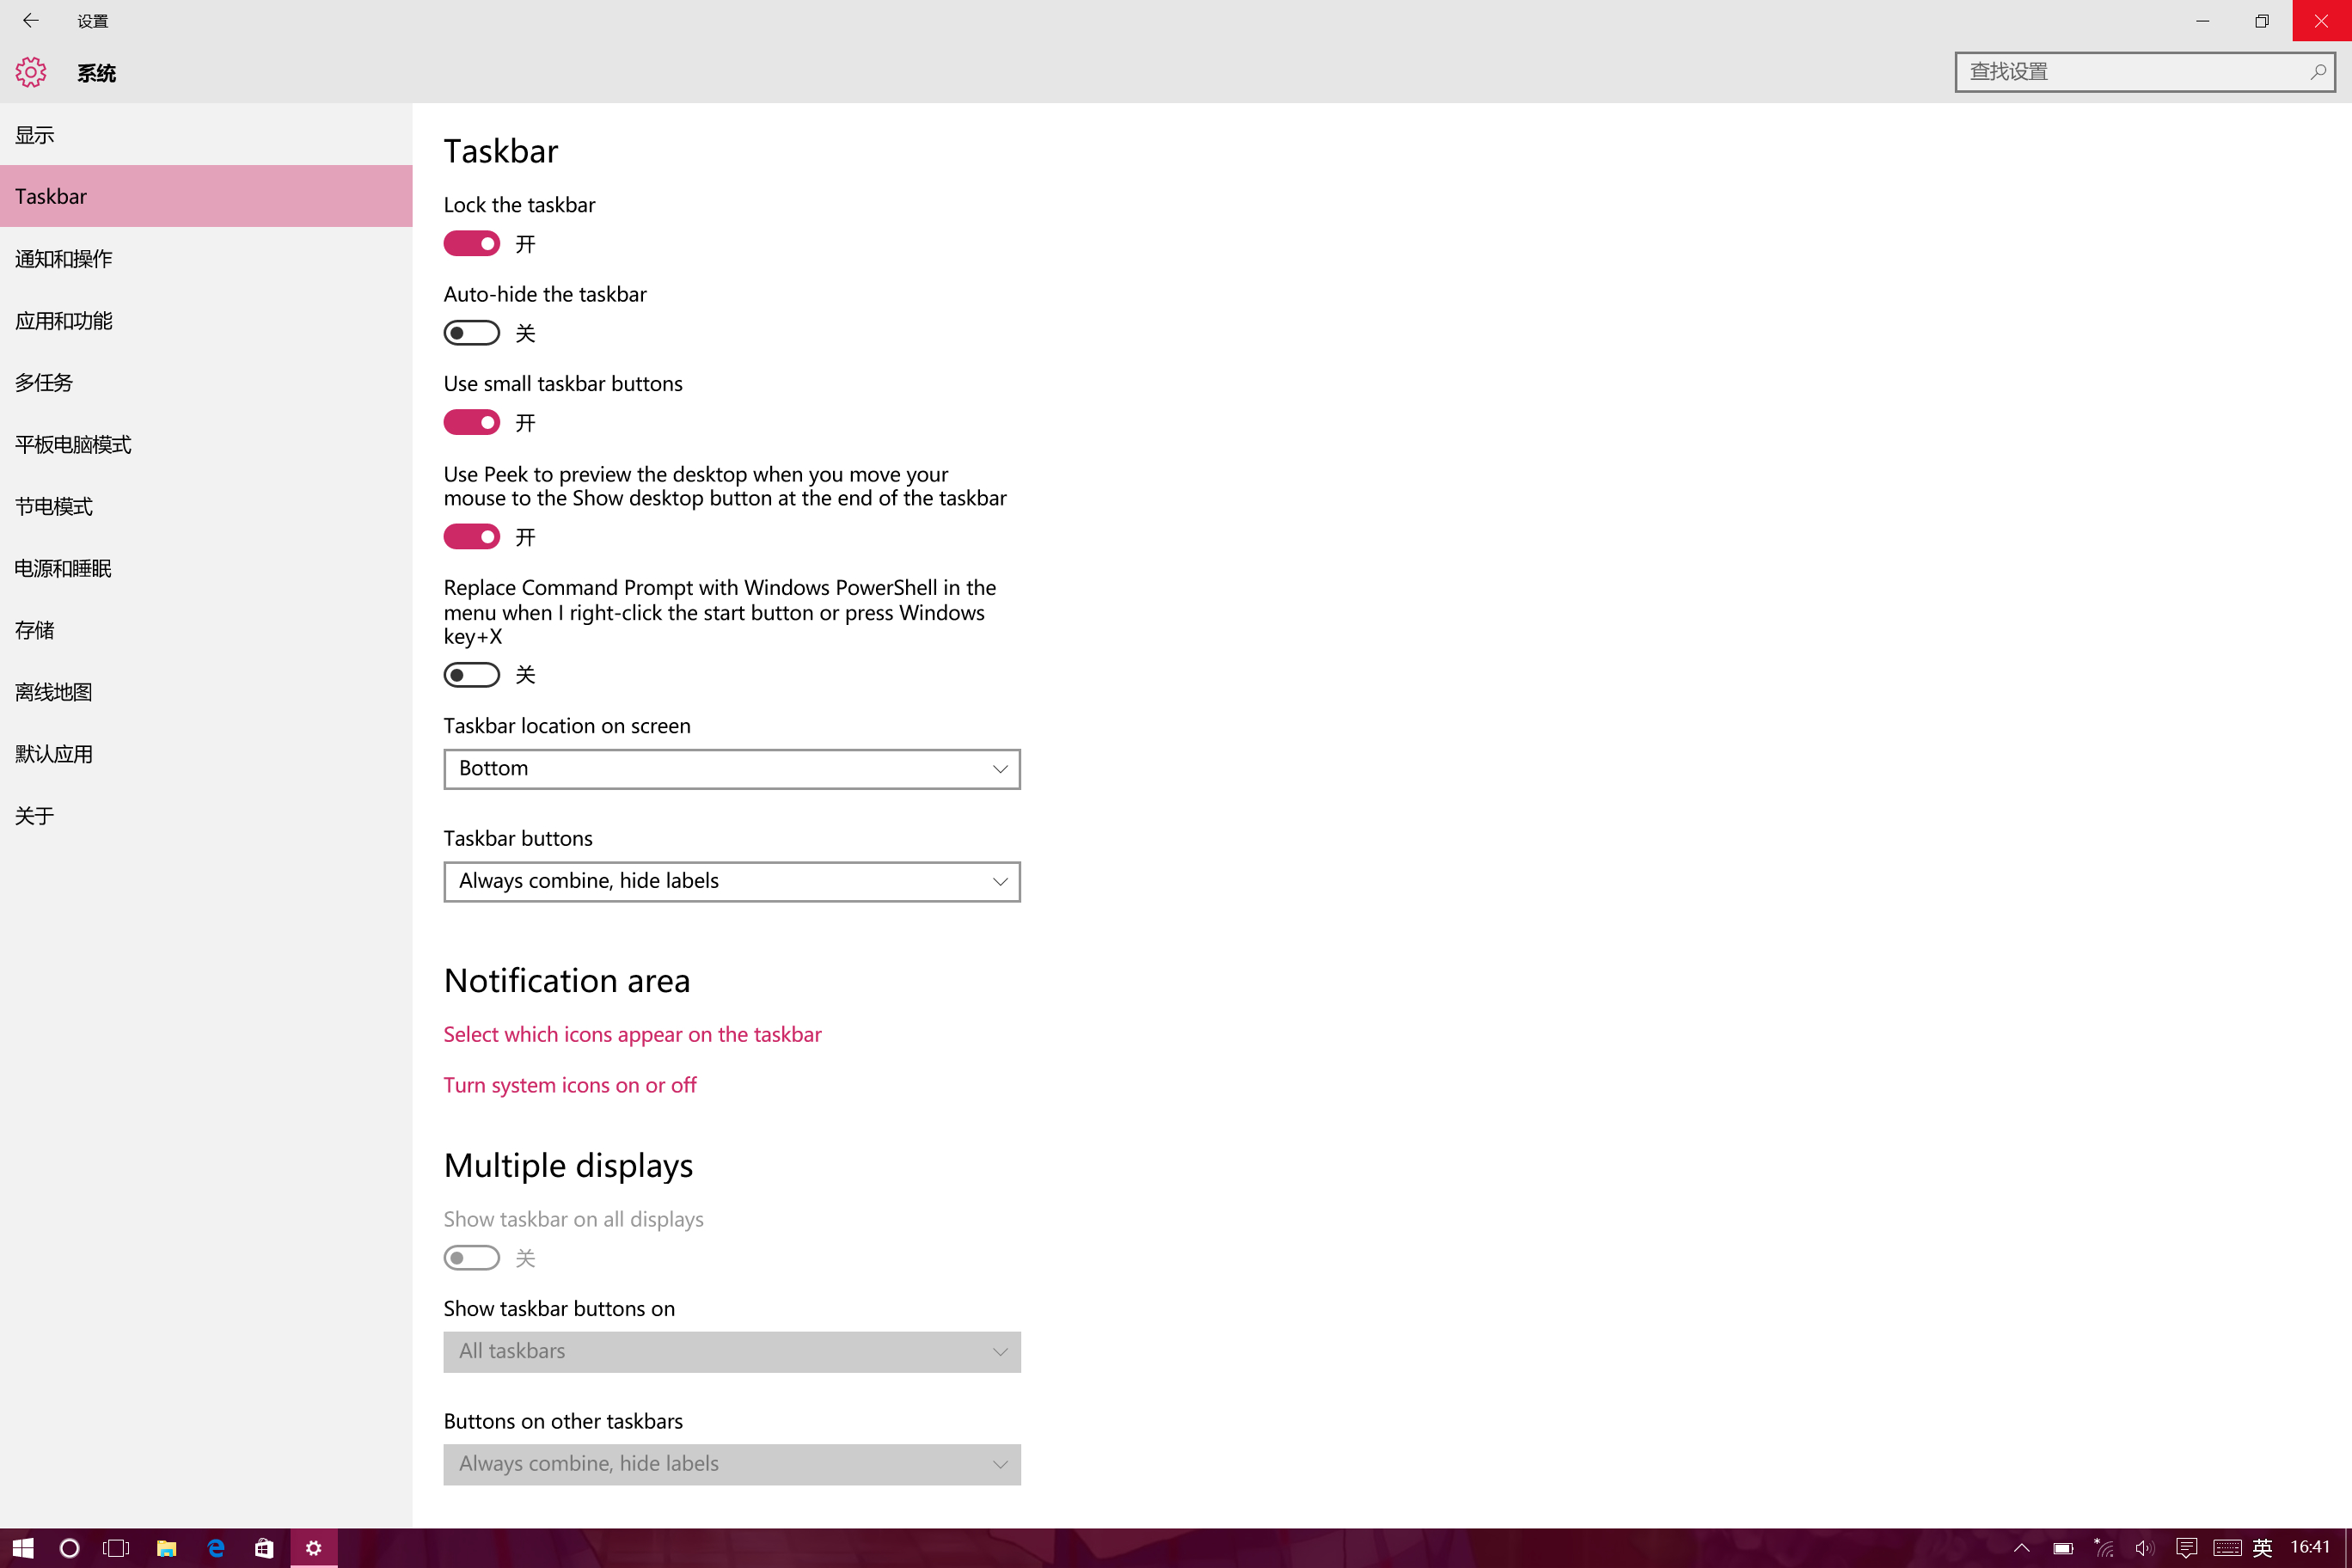
Task: Launch File Explorer from the taskbar
Action: click(x=166, y=1548)
